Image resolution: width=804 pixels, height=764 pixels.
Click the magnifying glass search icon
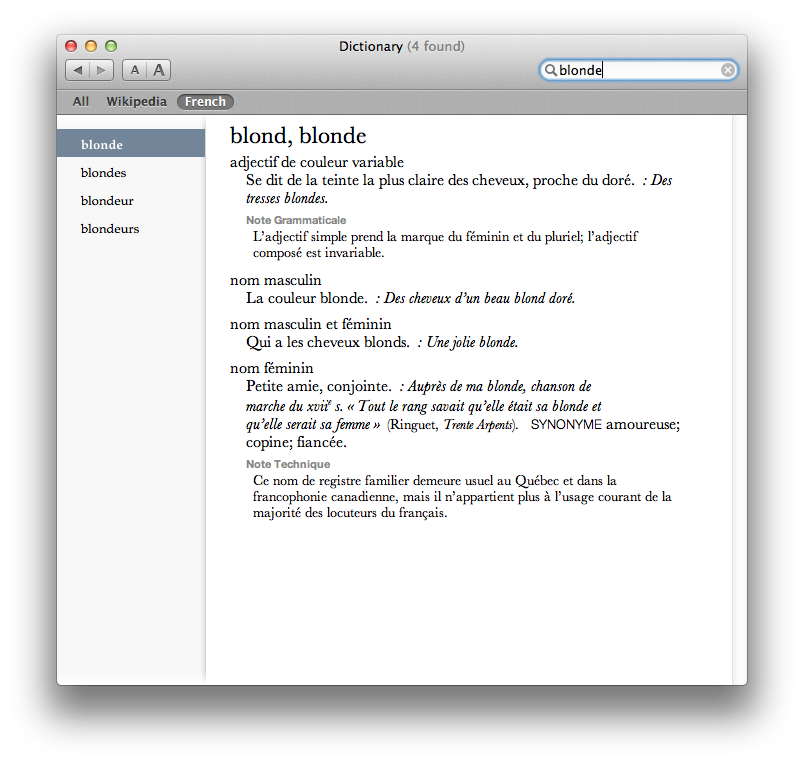click(x=550, y=70)
